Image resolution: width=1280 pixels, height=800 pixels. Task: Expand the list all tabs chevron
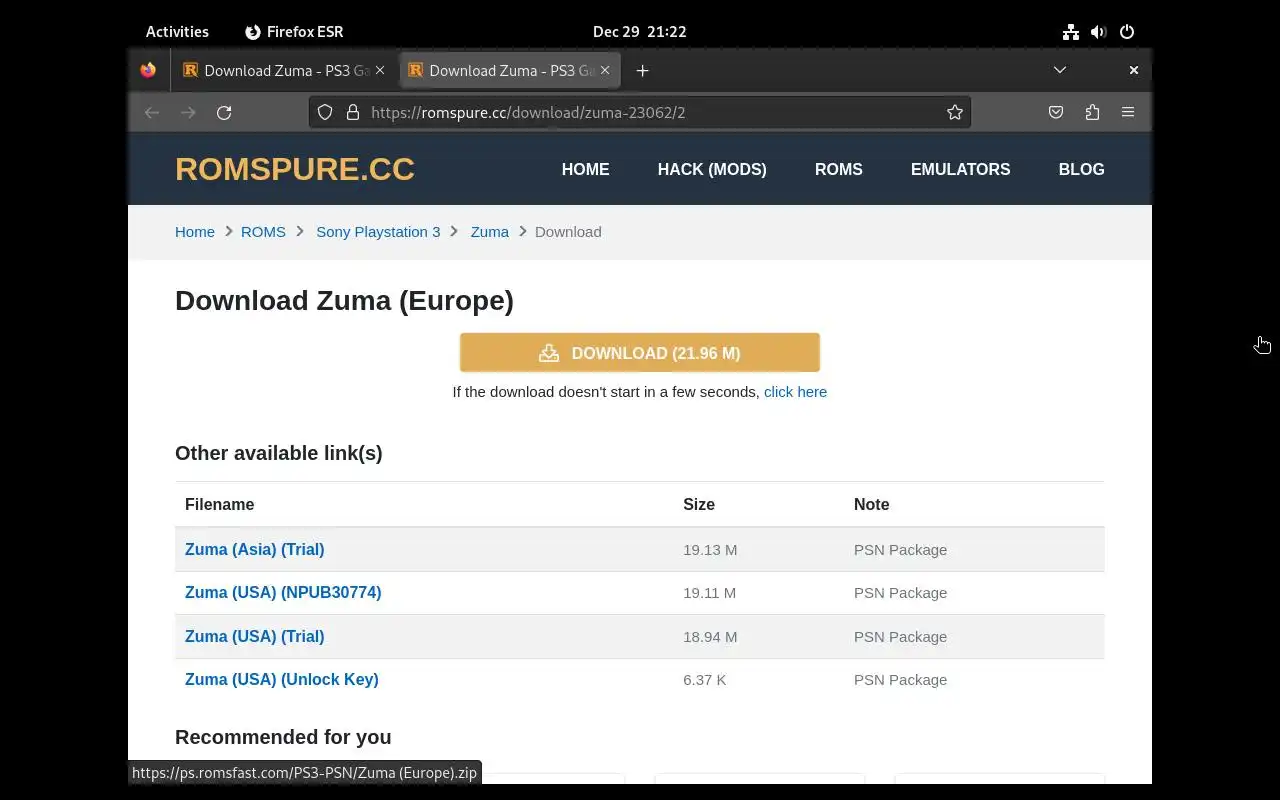click(1060, 70)
